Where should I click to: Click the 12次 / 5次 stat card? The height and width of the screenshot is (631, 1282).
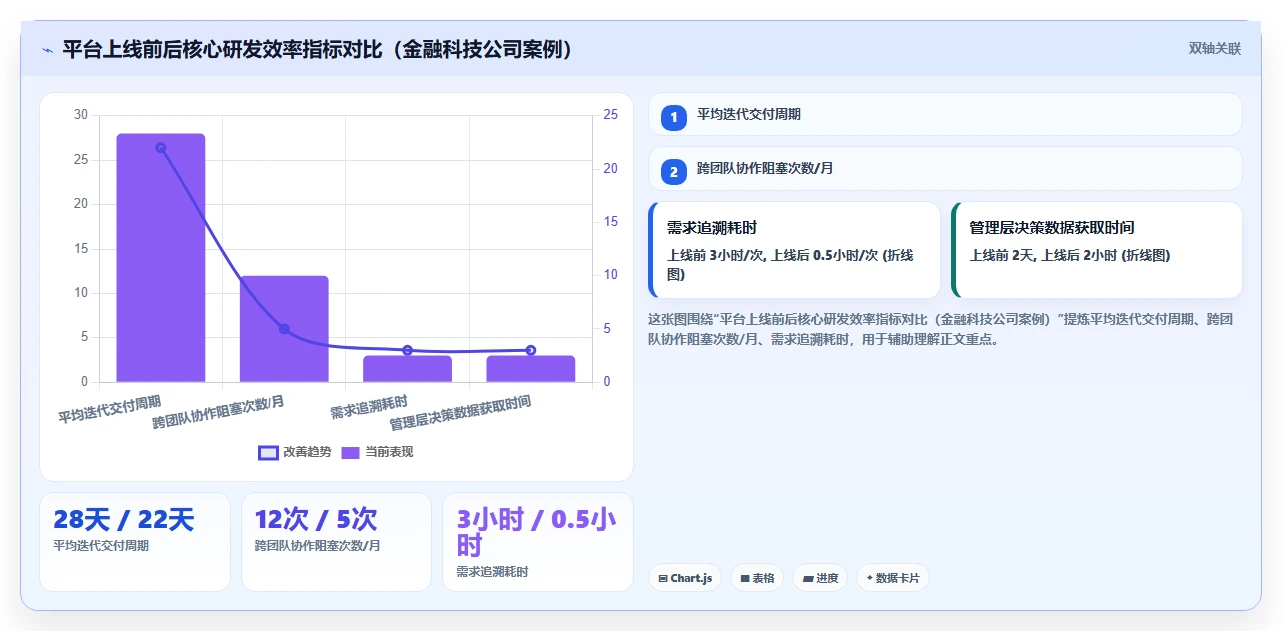click(336, 542)
